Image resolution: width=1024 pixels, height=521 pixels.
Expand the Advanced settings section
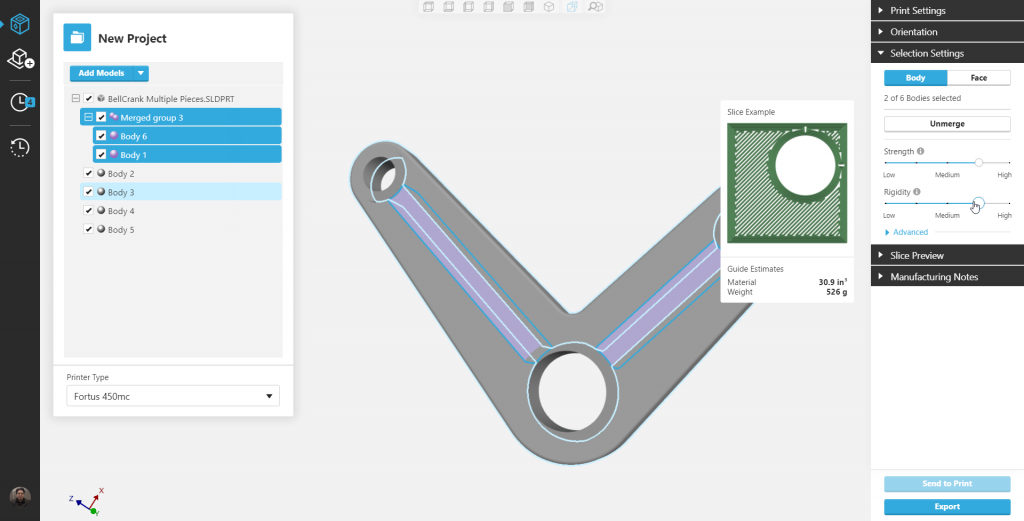906,232
